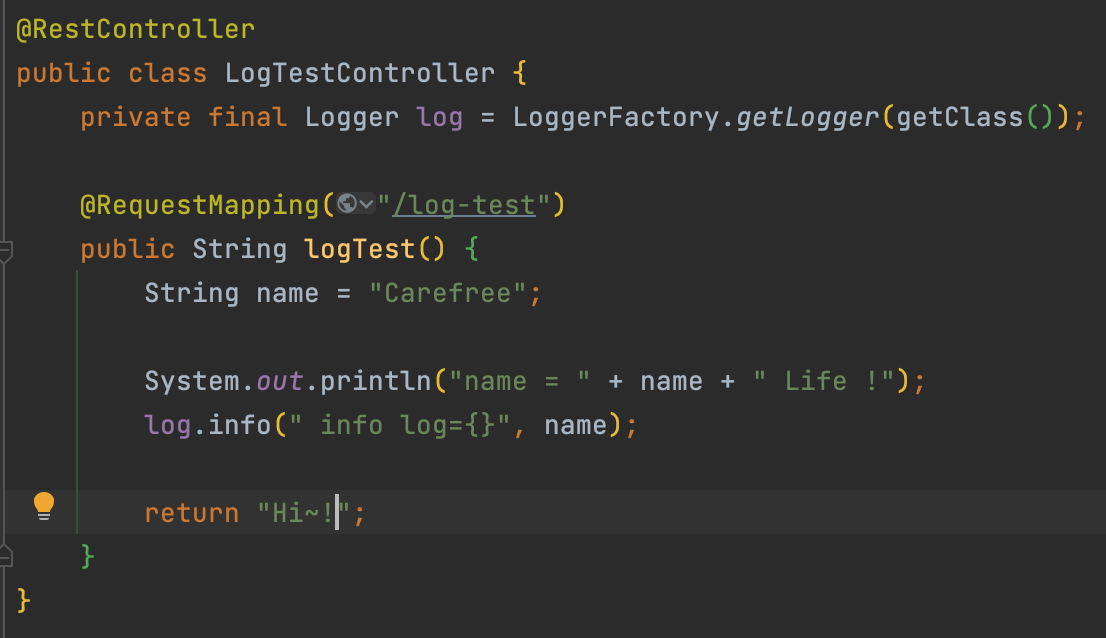
Task: Click the fold end marker near closing brace
Action: point(6,556)
